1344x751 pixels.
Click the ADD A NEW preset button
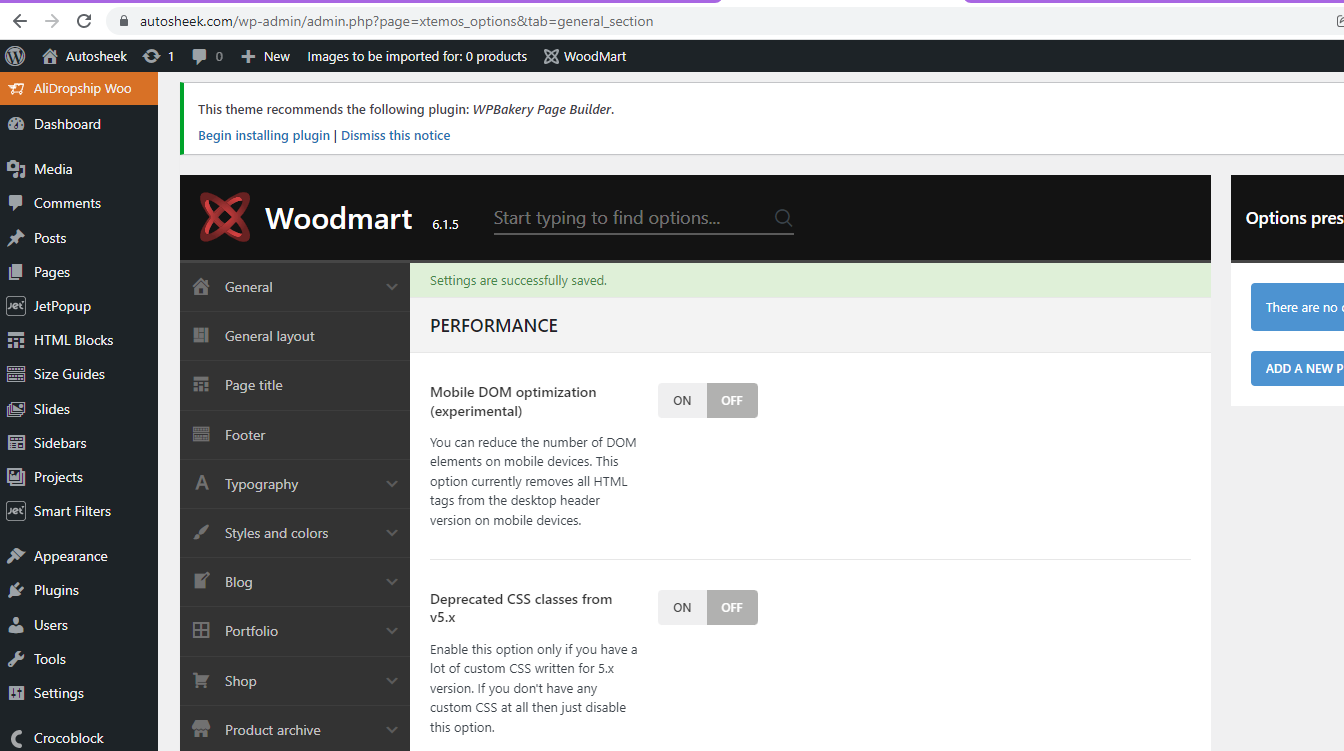(x=1297, y=368)
